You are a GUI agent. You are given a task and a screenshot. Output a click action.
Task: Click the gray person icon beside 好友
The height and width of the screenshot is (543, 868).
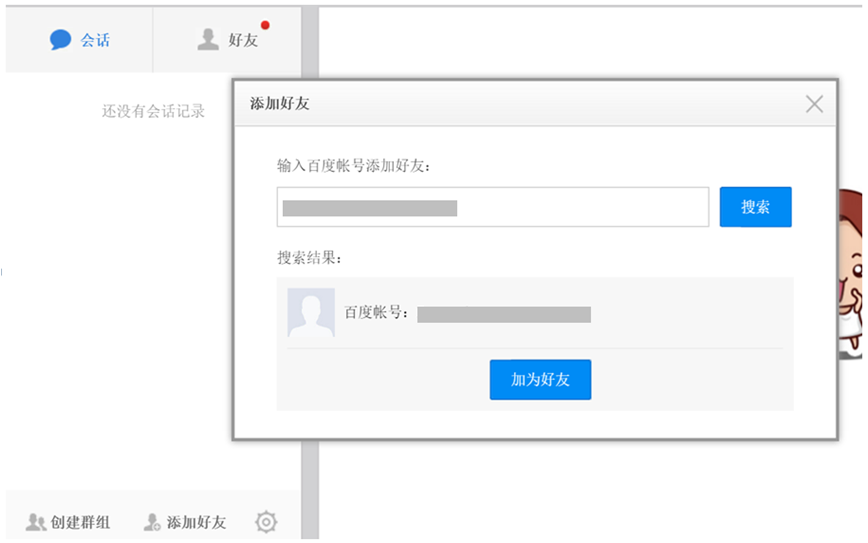pyautogui.click(x=208, y=39)
